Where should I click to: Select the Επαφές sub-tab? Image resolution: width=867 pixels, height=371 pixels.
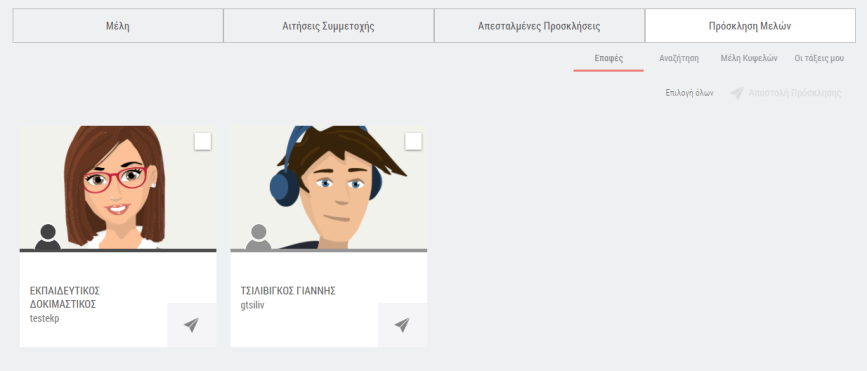point(609,59)
